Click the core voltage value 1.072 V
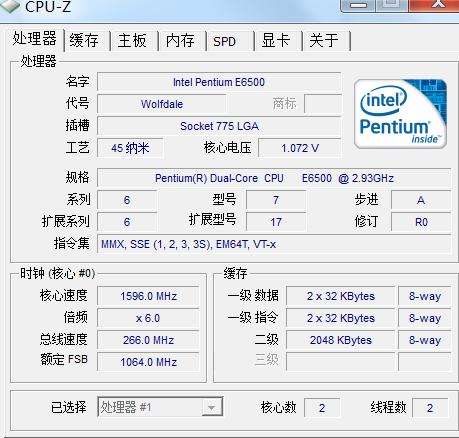The width and height of the screenshot is (459, 438). [x=300, y=148]
